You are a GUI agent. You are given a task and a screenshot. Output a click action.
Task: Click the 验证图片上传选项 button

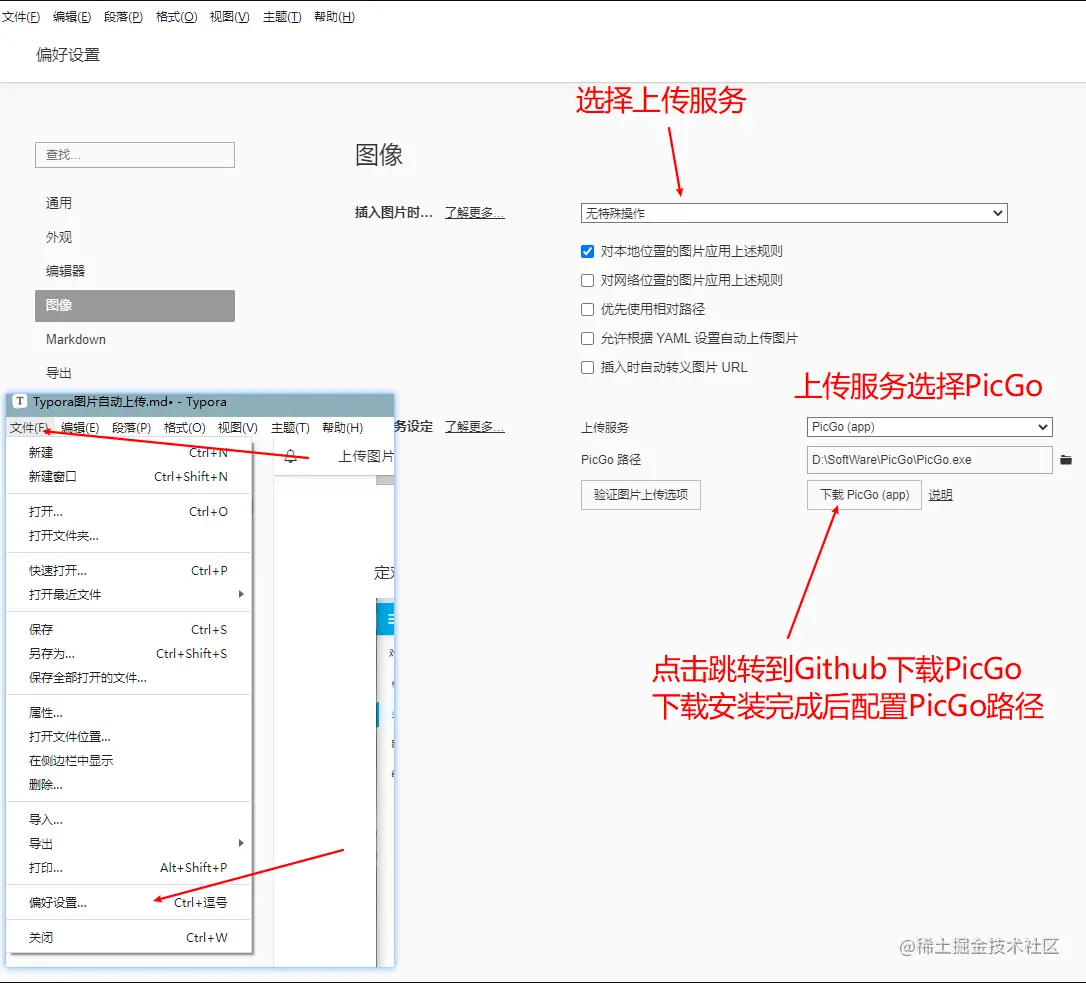tap(641, 495)
